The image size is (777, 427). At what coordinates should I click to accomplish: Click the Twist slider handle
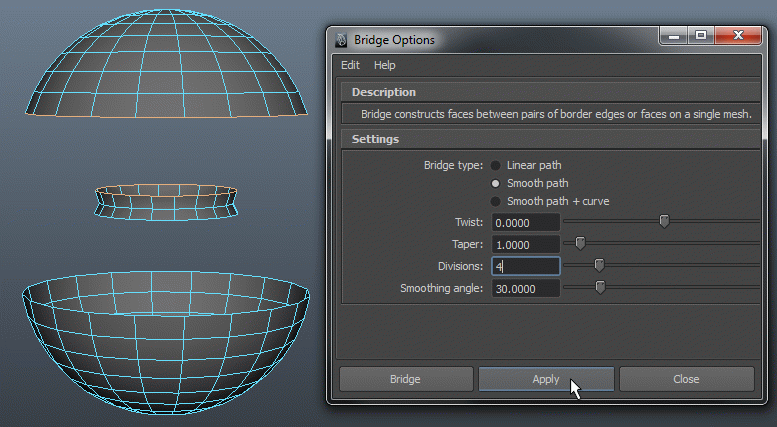click(664, 221)
